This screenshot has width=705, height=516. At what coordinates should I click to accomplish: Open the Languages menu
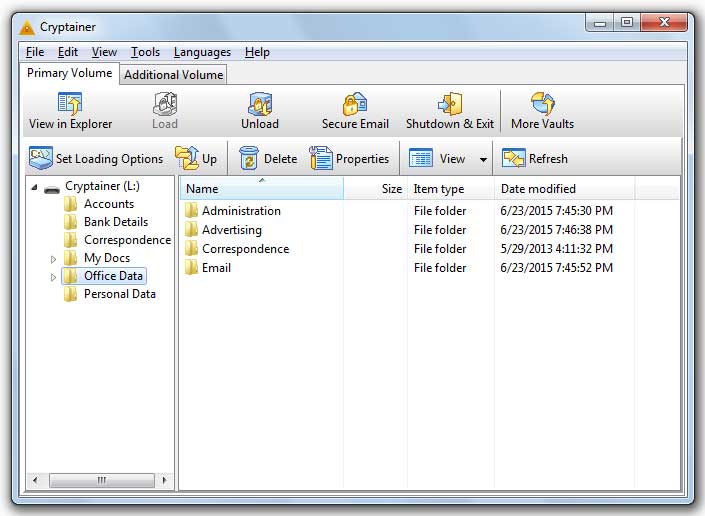click(x=202, y=52)
